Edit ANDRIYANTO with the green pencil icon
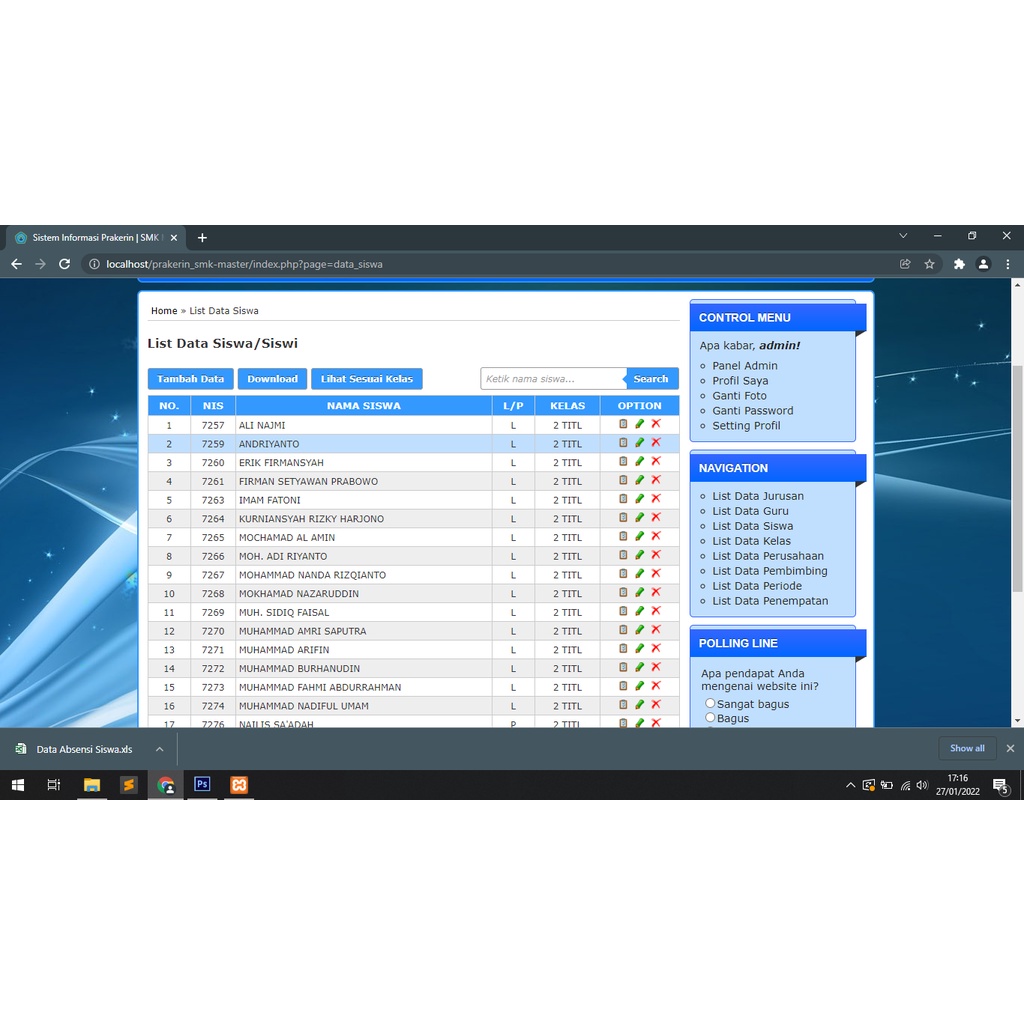 639,443
